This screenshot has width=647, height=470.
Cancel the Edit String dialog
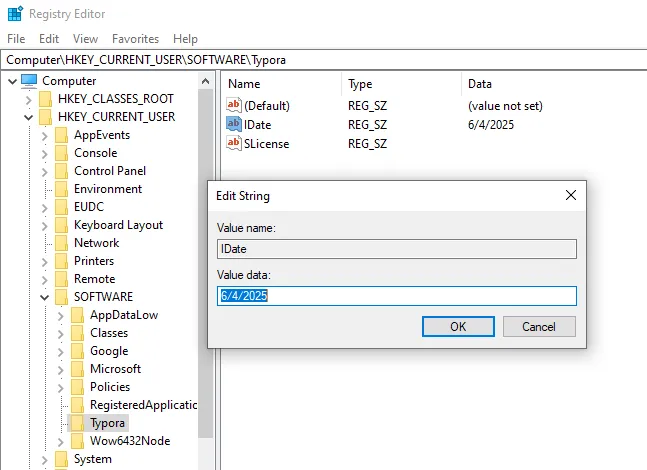point(539,326)
